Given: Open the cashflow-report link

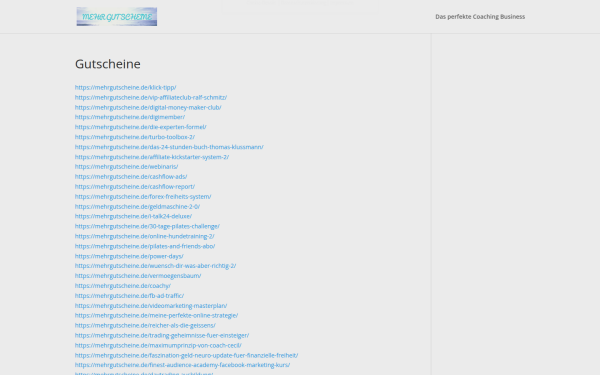Looking at the screenshot, I should coord(135,186).
